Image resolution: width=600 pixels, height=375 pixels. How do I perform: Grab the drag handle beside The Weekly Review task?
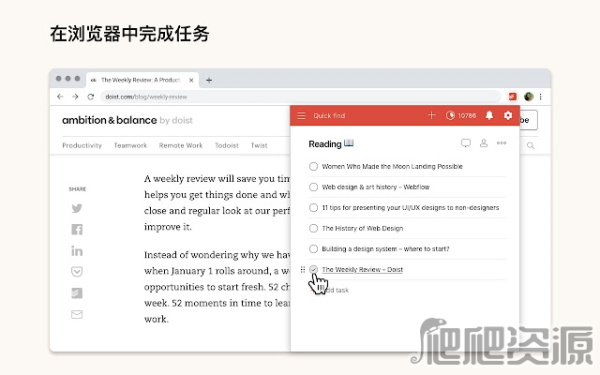(303, 270)
